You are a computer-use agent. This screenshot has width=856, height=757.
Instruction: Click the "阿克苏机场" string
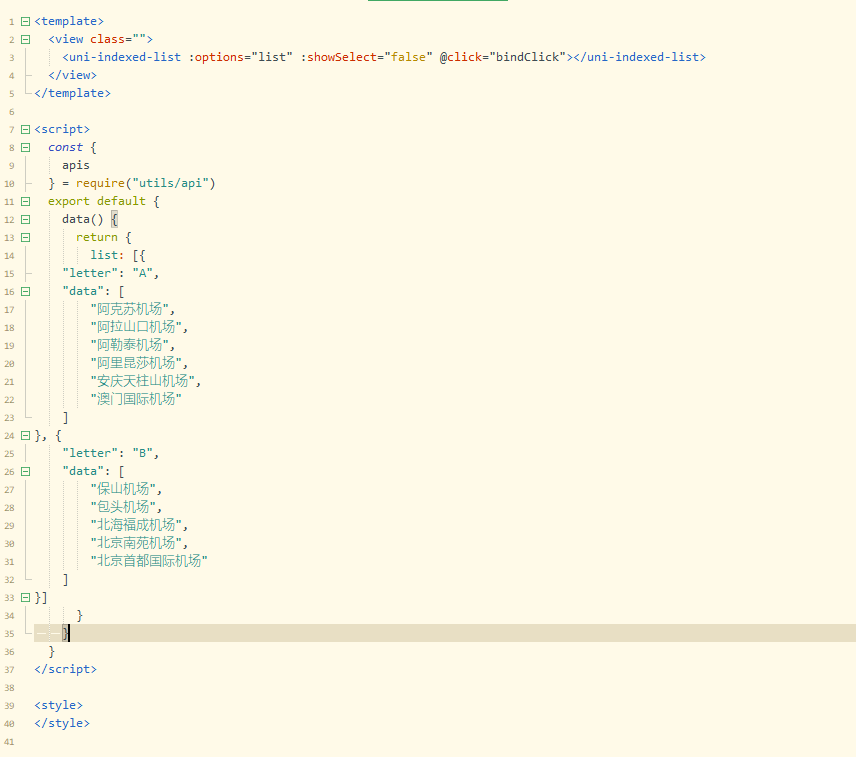[x=129, y=309]
